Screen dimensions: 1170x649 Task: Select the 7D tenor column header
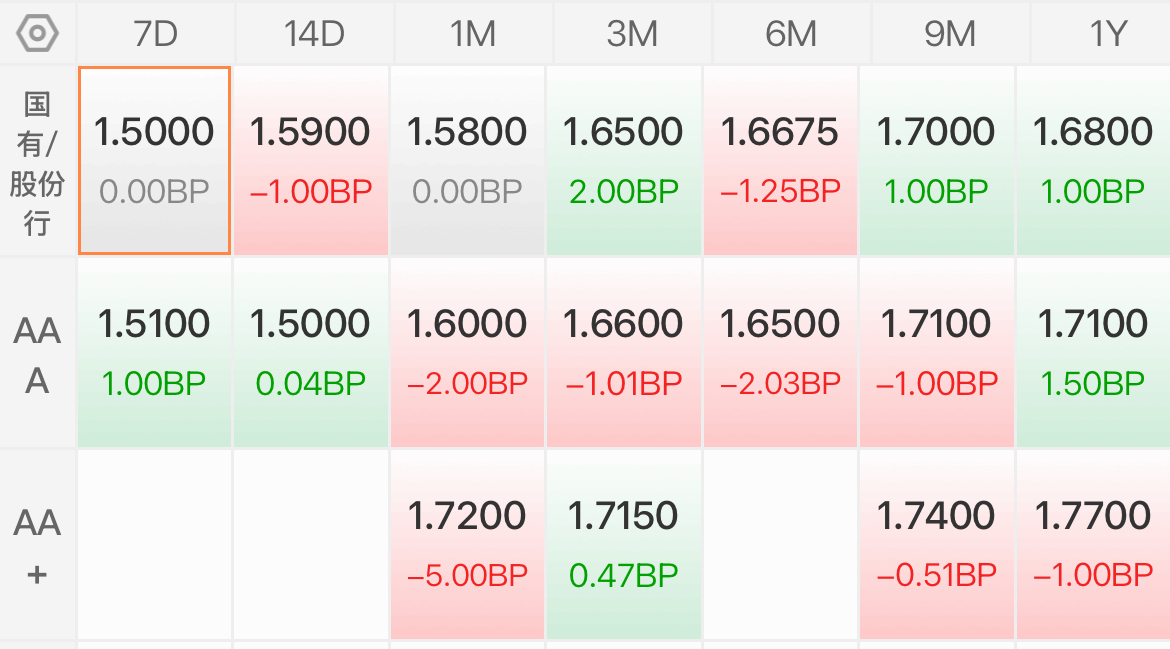[x=155, y=34]
